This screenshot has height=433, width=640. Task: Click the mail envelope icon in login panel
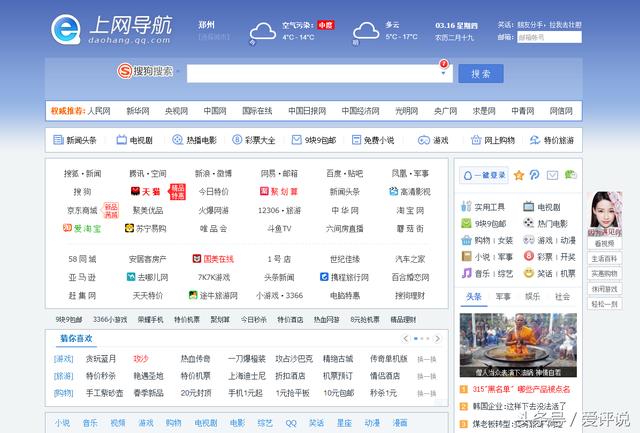pos(552,175)
